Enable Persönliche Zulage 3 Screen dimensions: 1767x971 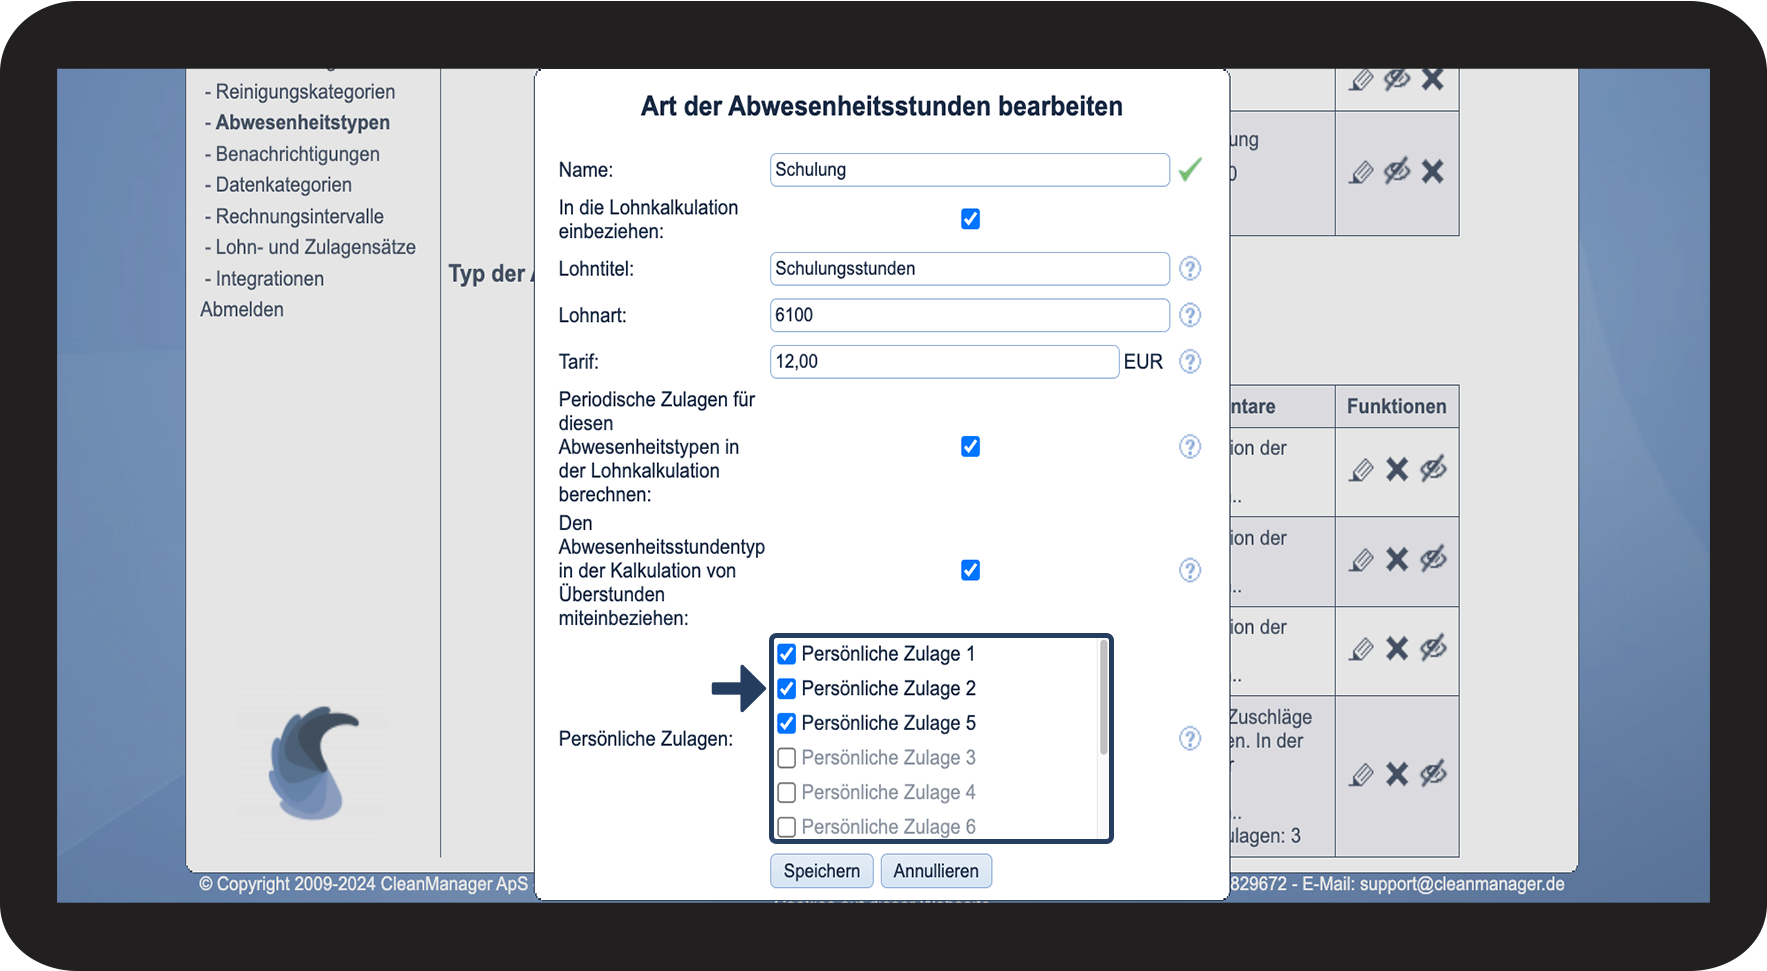(787, 758)
